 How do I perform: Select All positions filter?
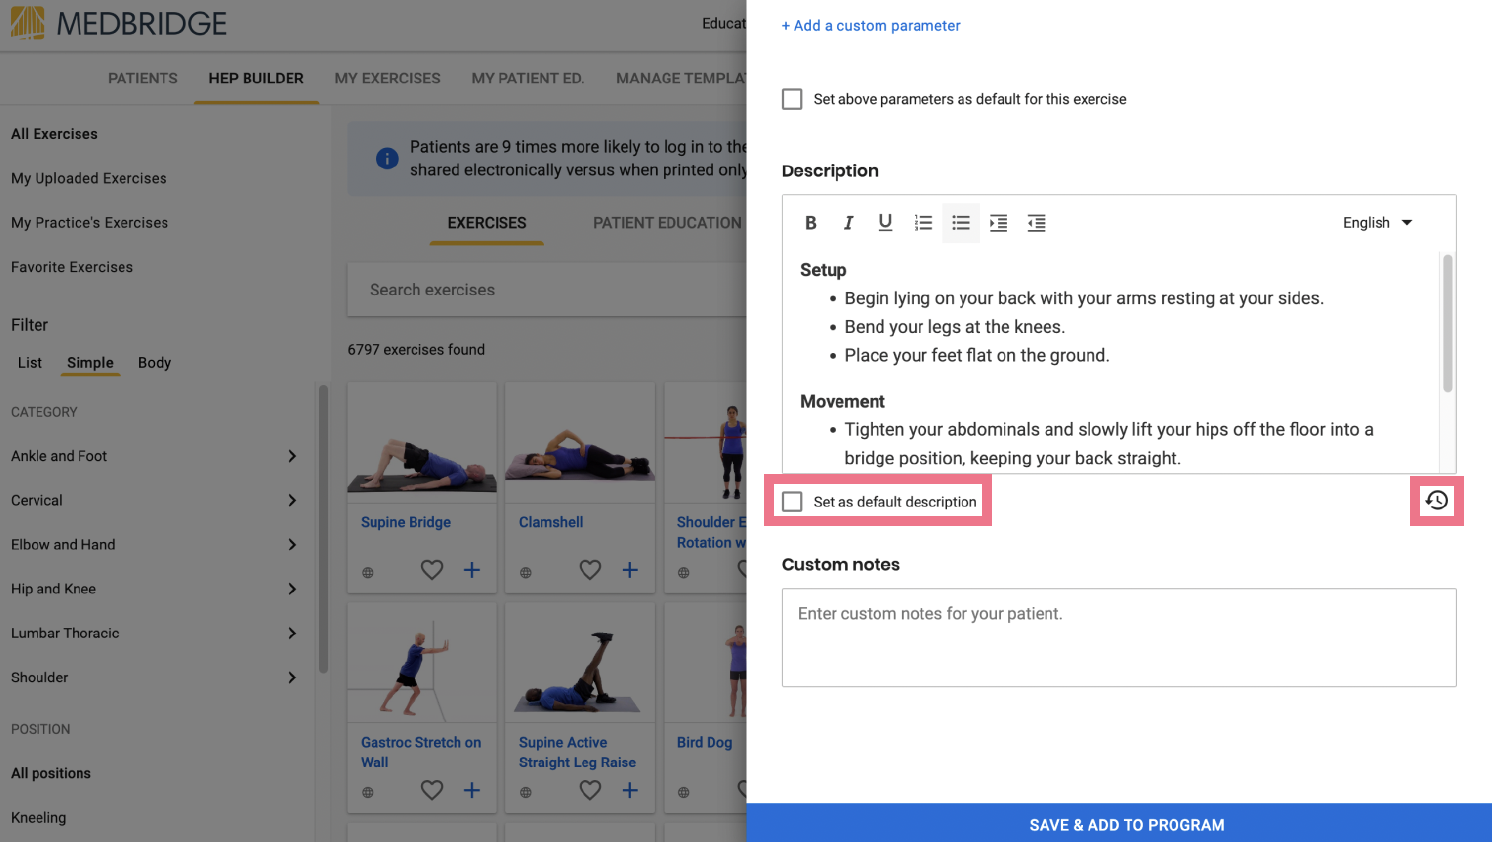click(51, 773)
